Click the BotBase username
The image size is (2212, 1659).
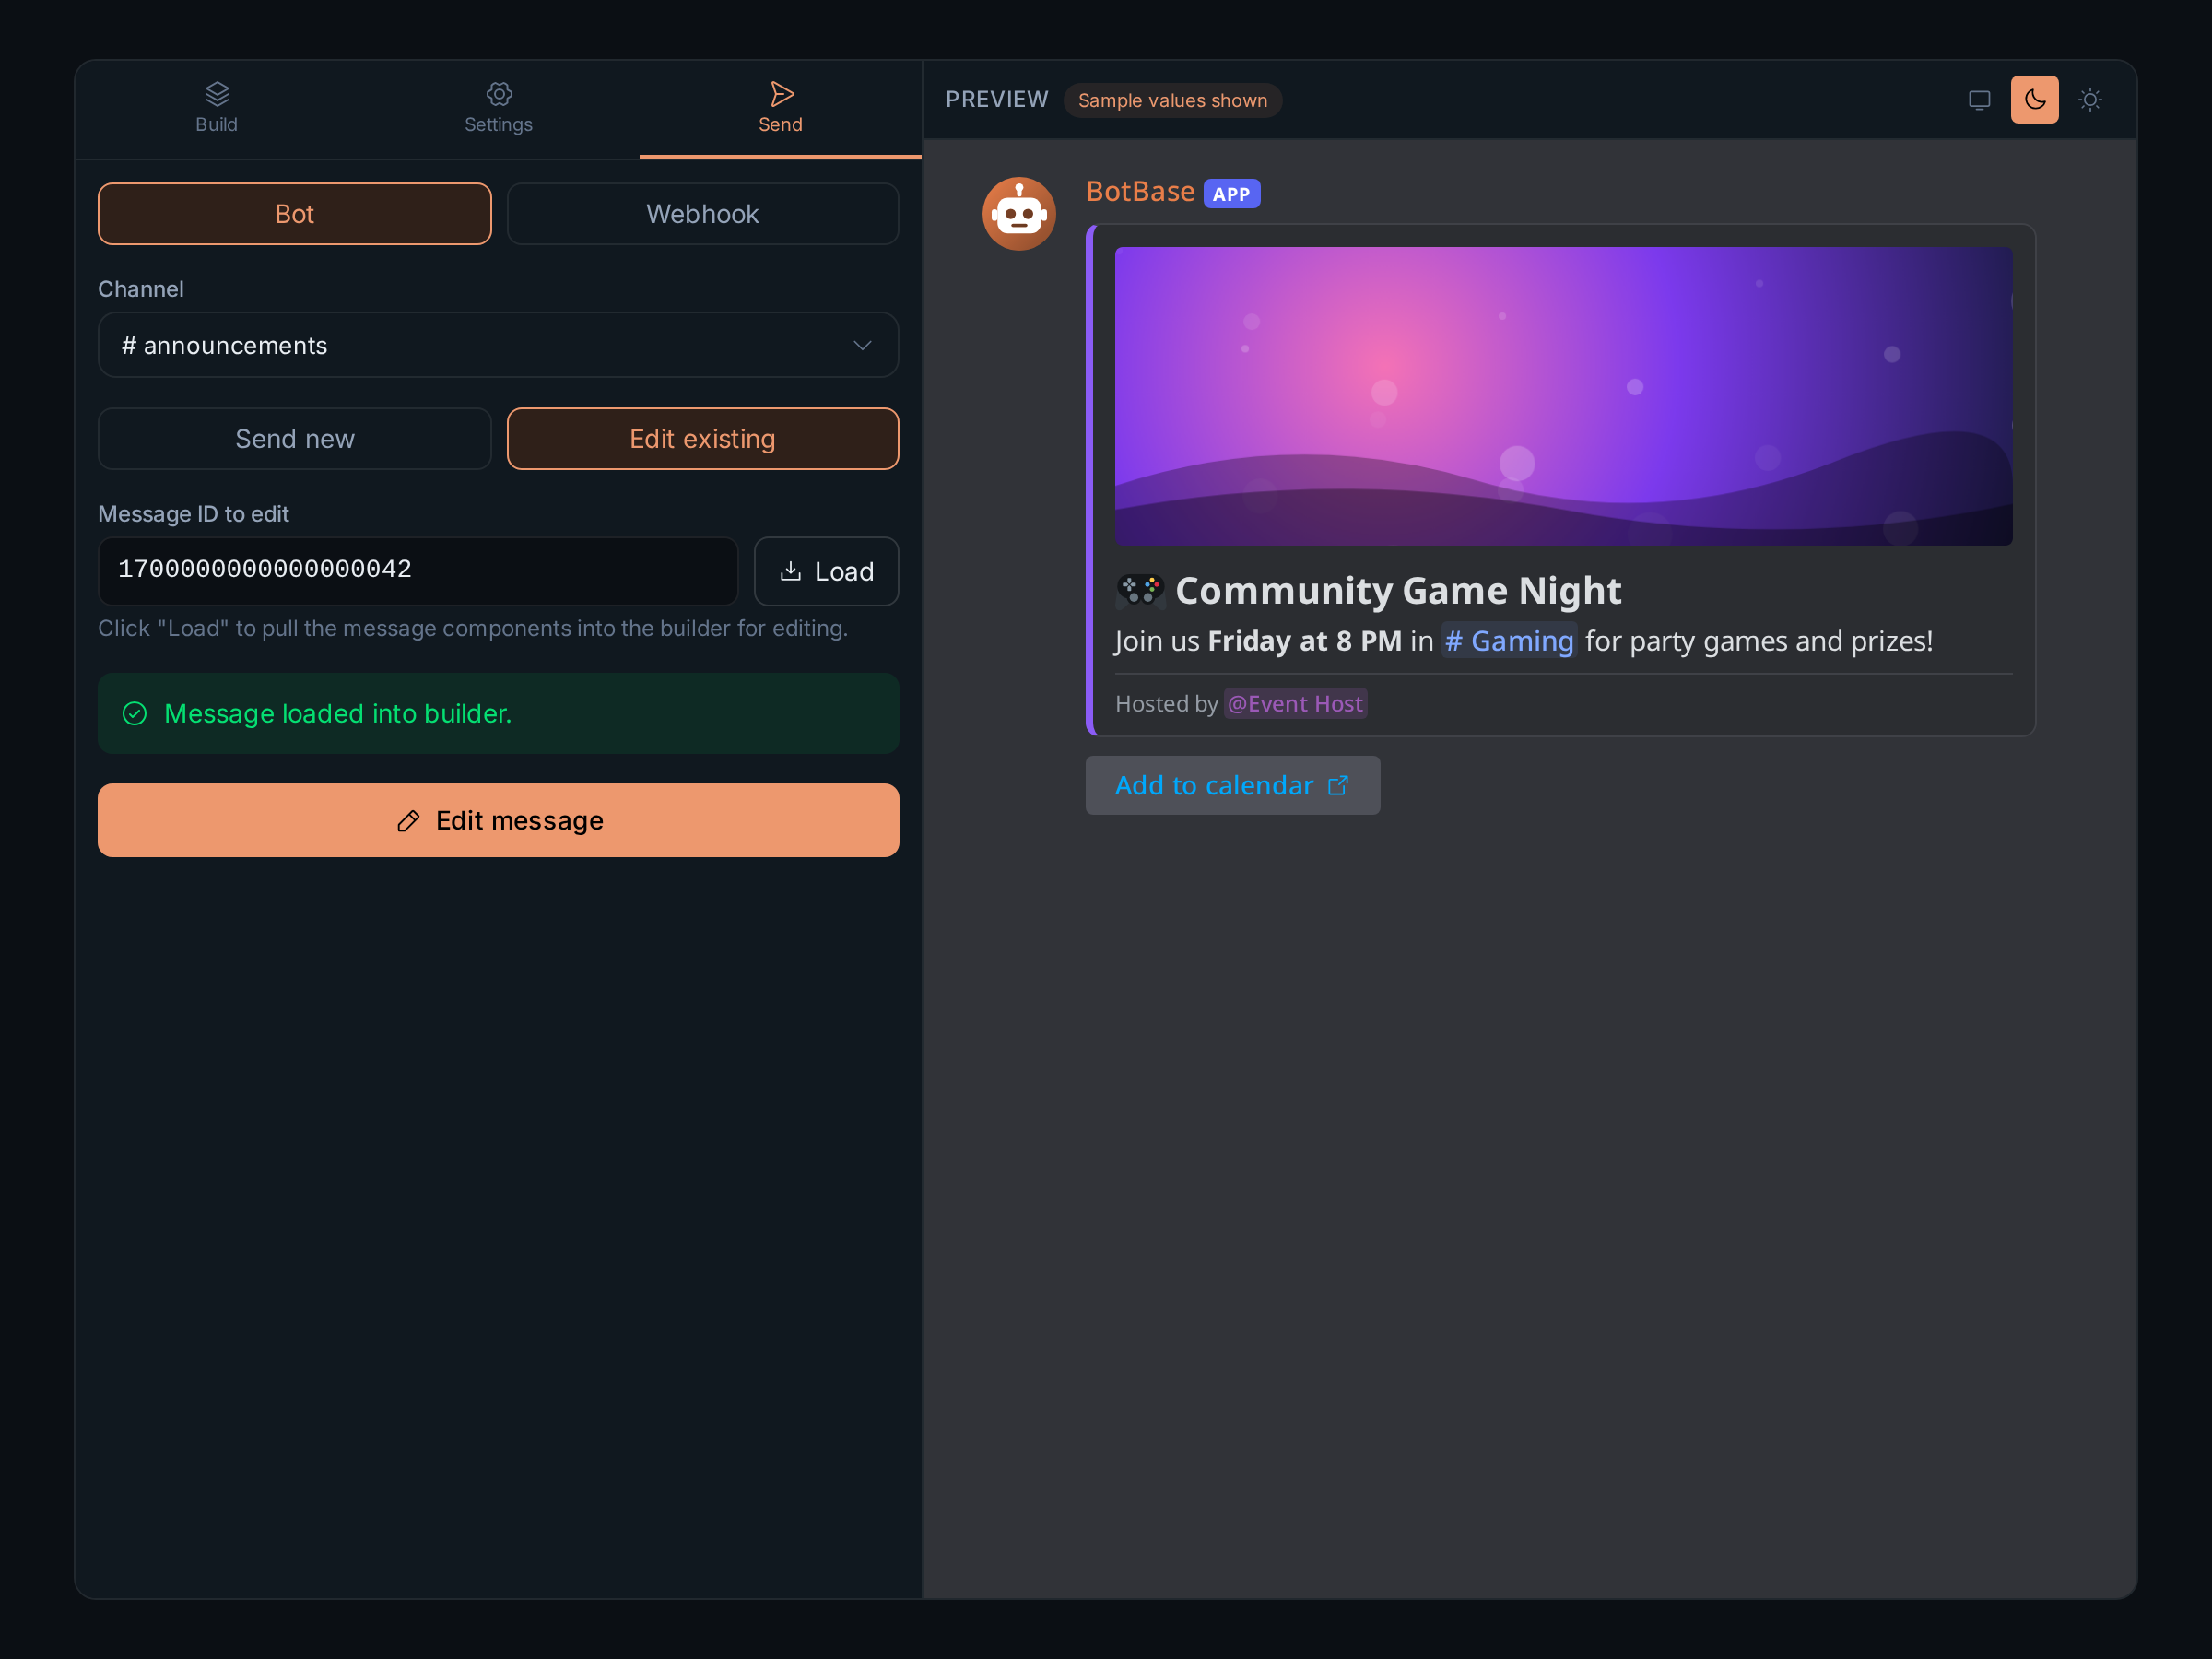1140,191
